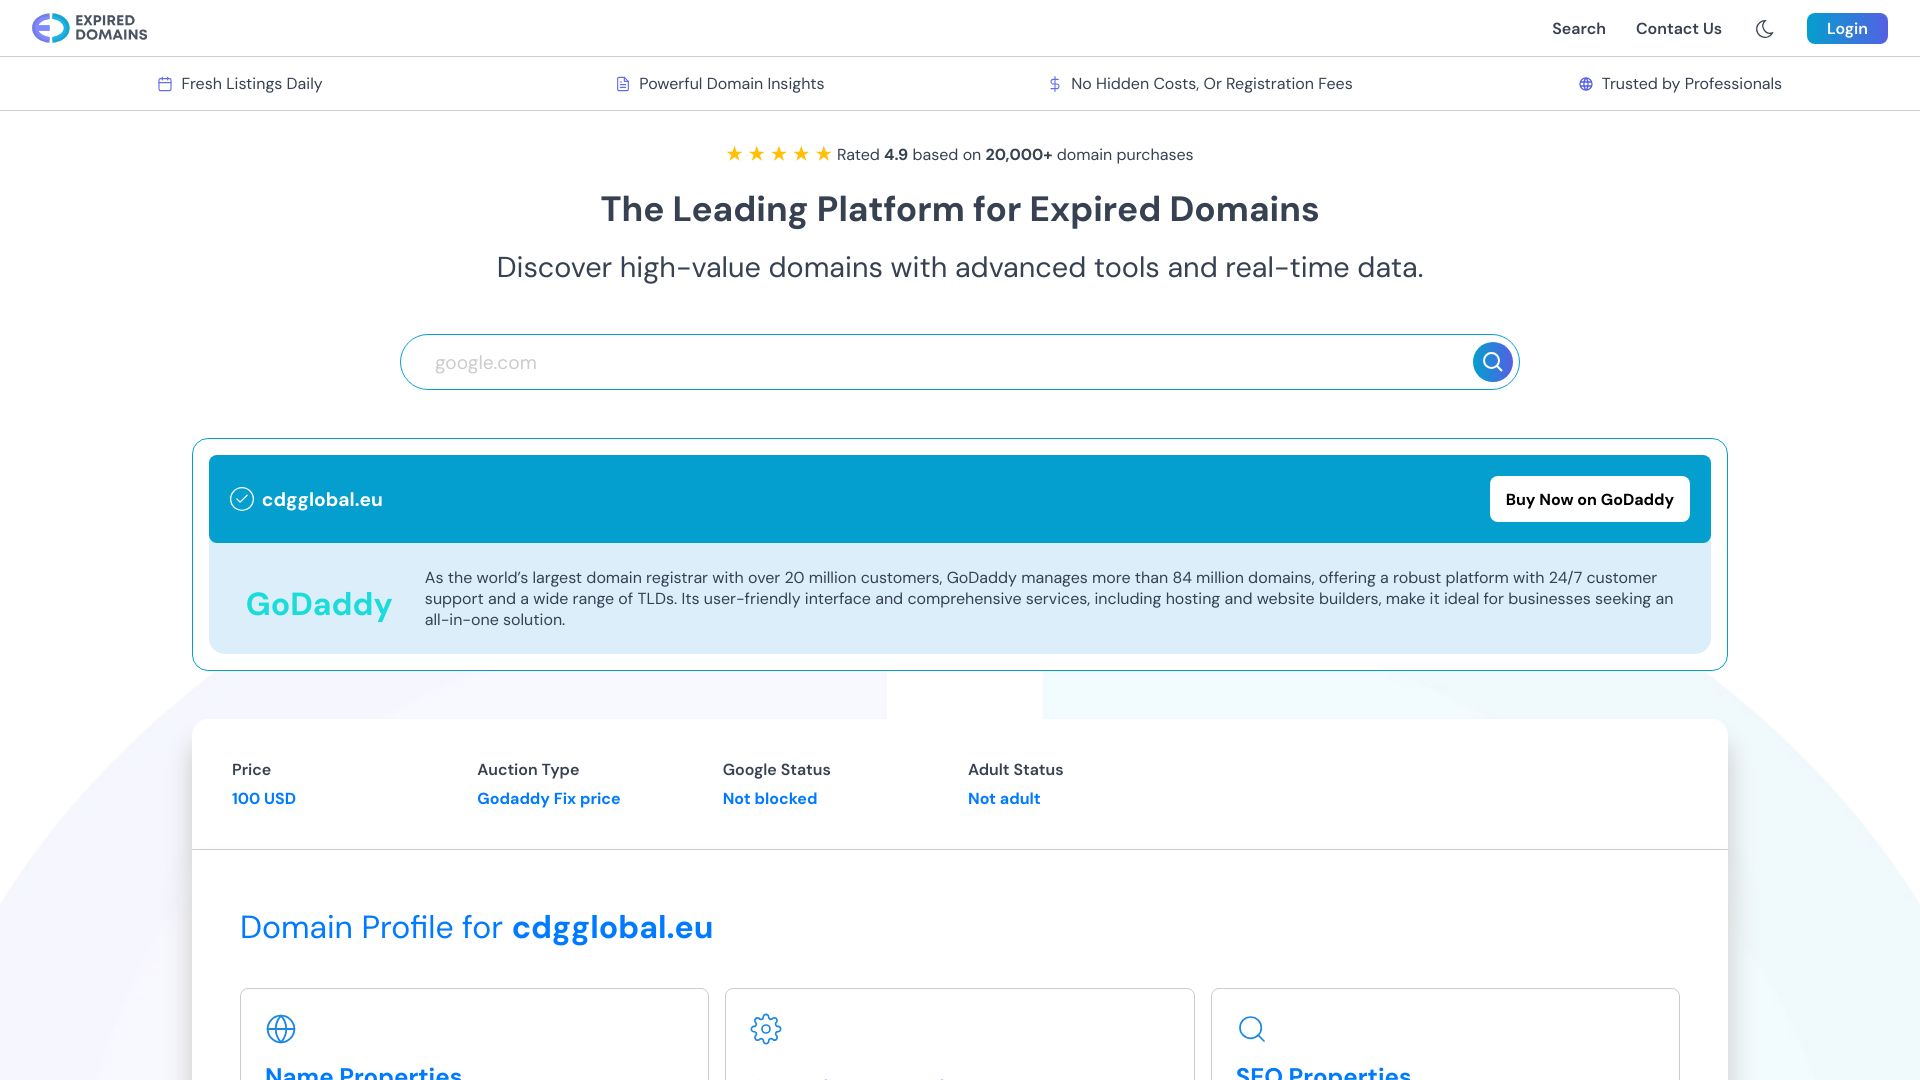
Task: Open the Search menu item
Action: (x=1578, y=29)
